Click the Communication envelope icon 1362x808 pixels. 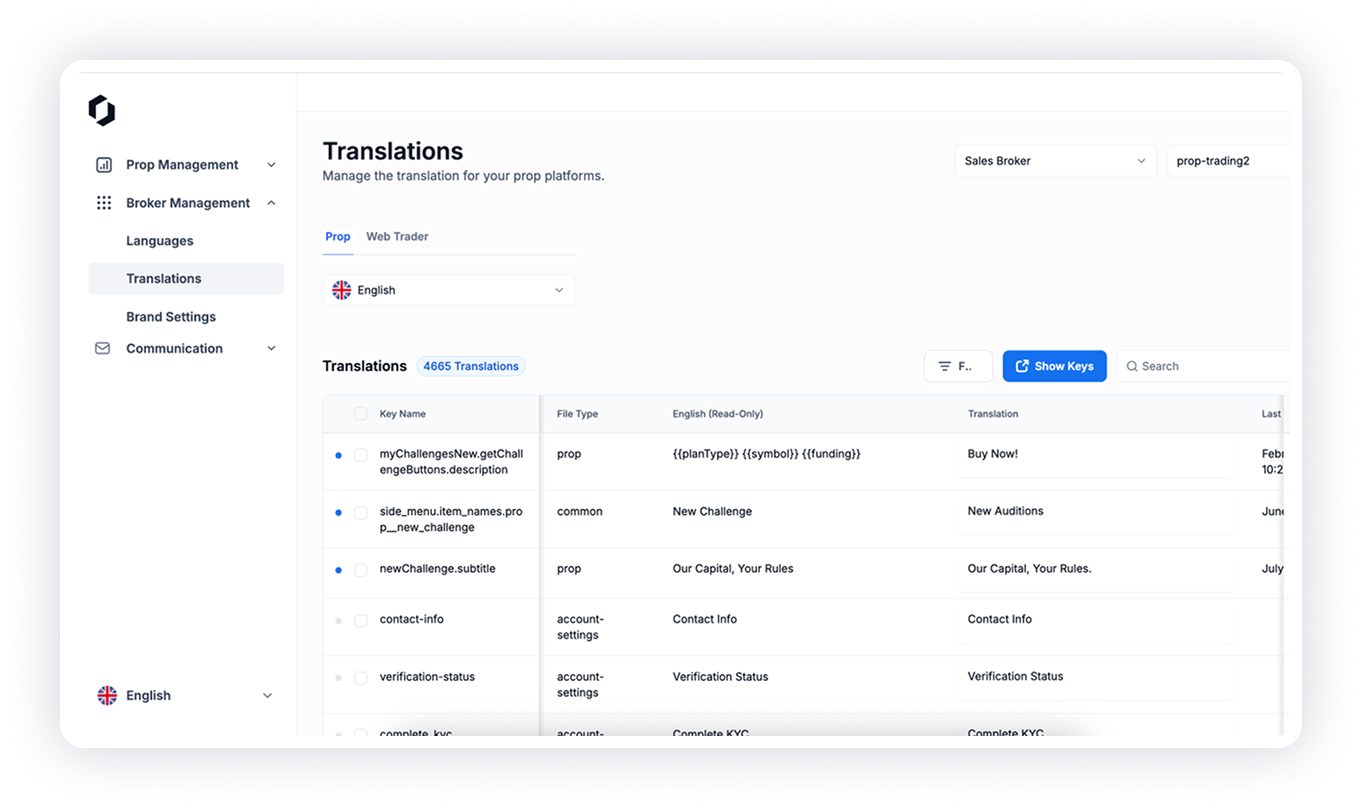[102, 349]
